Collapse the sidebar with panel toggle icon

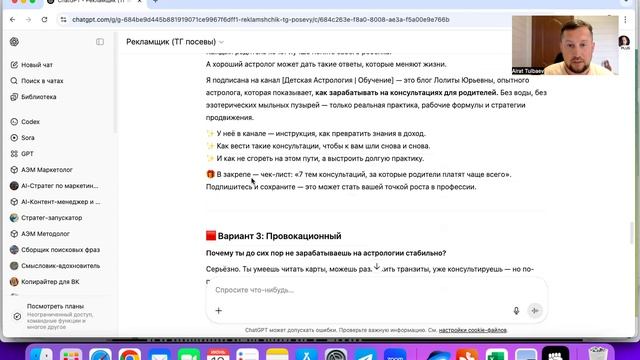(100, 42)
